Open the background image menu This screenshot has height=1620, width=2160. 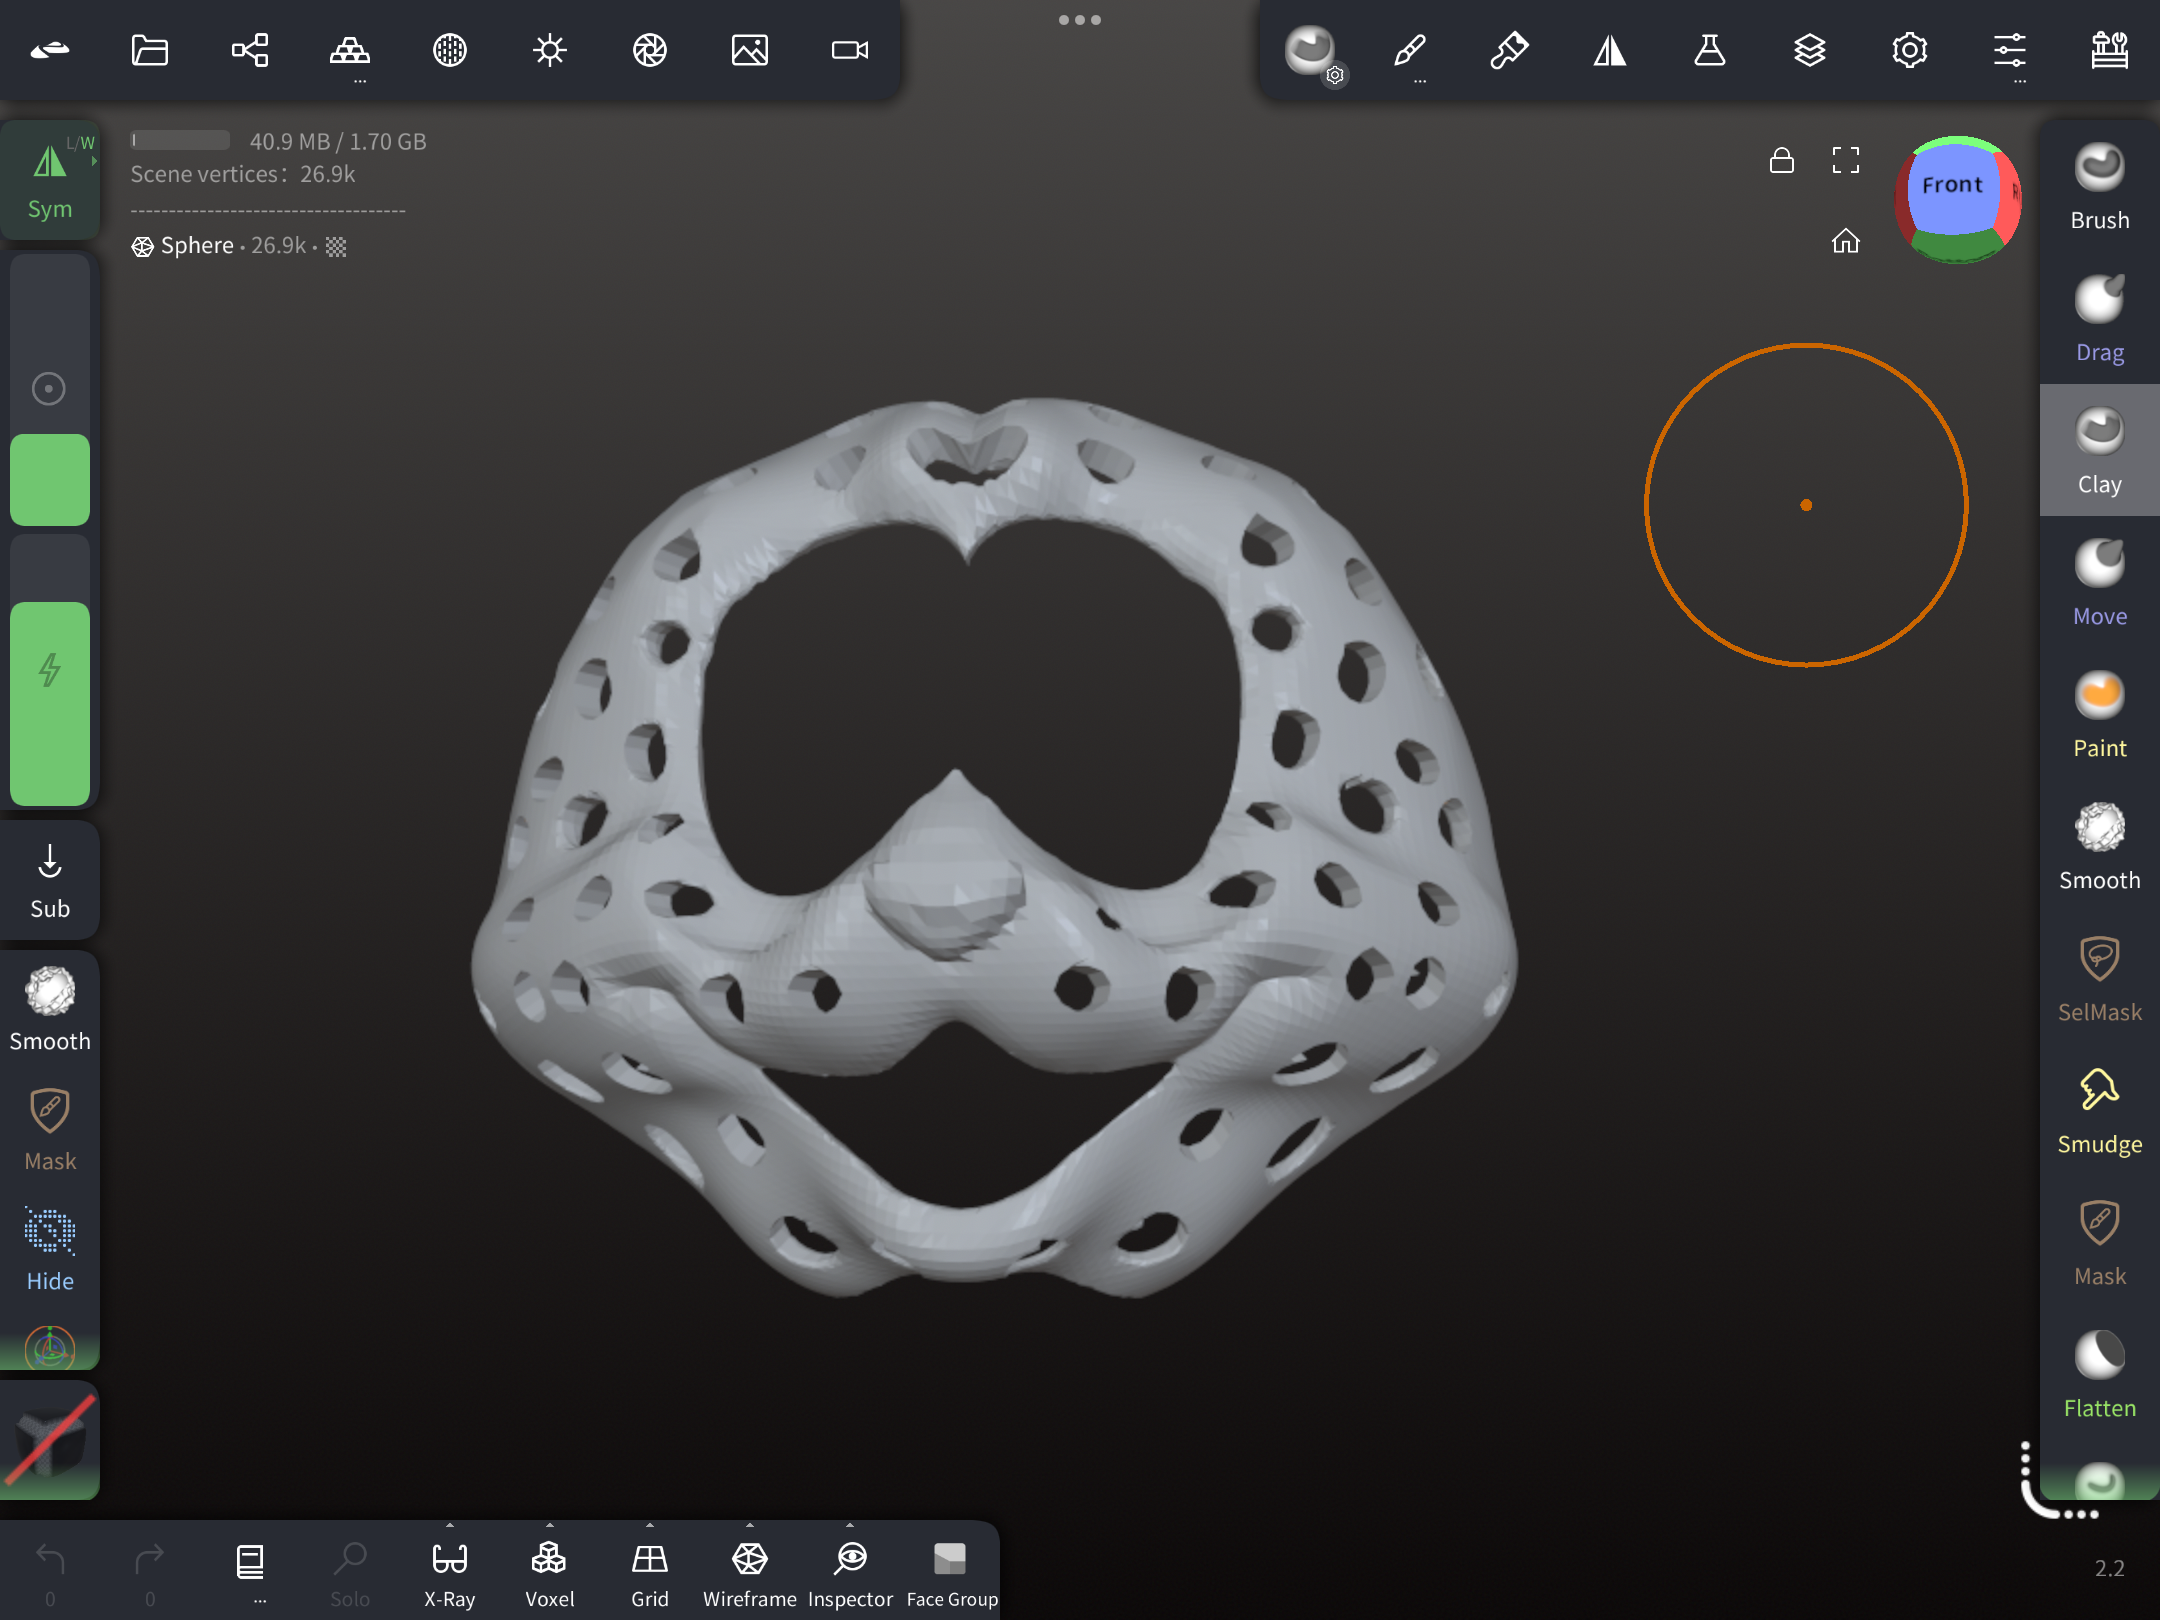click(750, 50)
